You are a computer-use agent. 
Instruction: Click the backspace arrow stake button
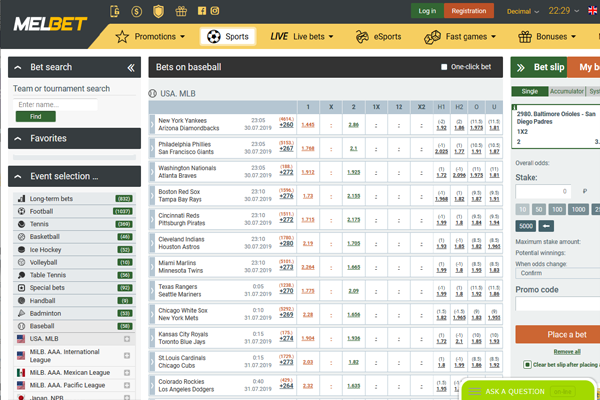pyautogui.click(x=546, y=226)
